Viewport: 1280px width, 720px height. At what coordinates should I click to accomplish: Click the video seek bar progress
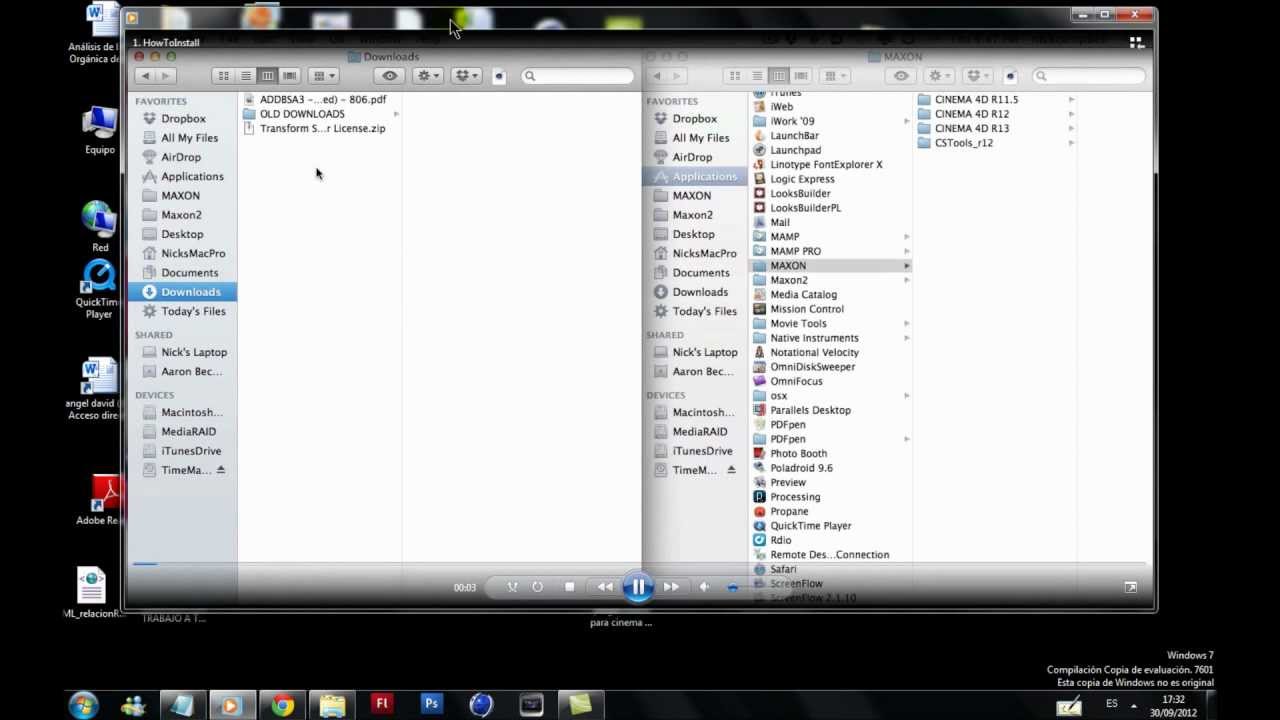pyautogui.click(x=145, y=564)
